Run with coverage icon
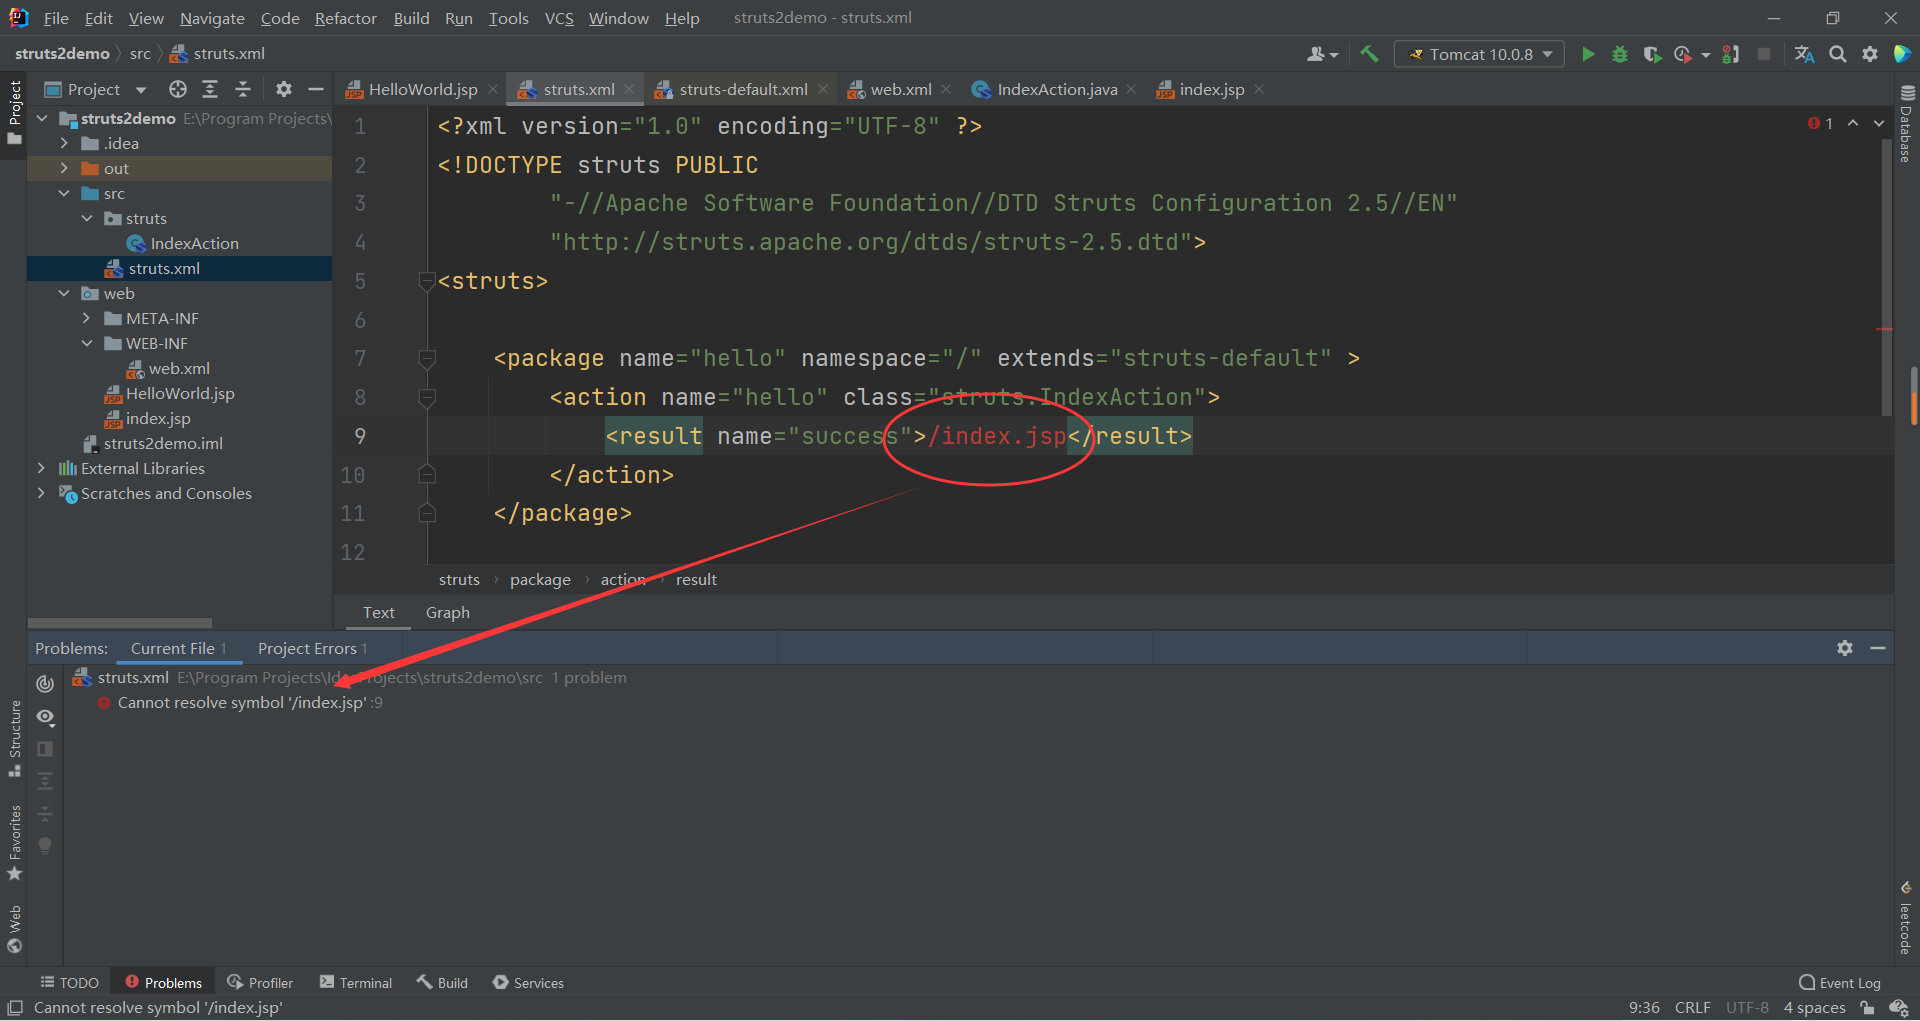This screenshot has height=1021, width=1920. tap(1652, 54)
